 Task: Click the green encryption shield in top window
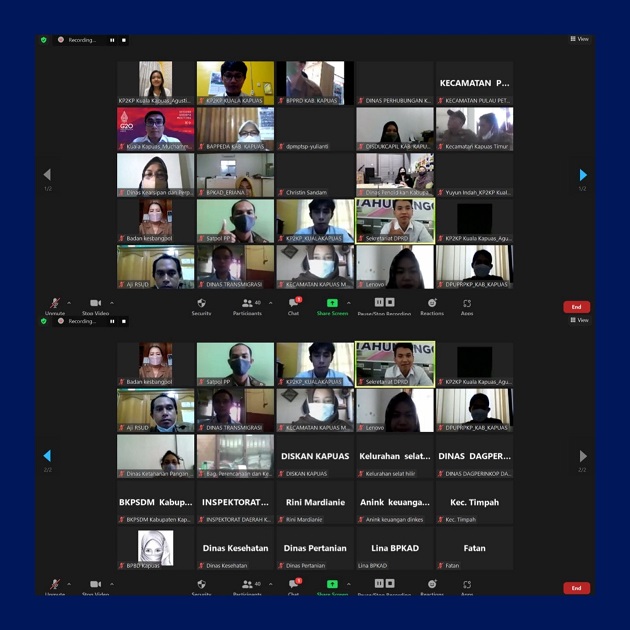44,40
